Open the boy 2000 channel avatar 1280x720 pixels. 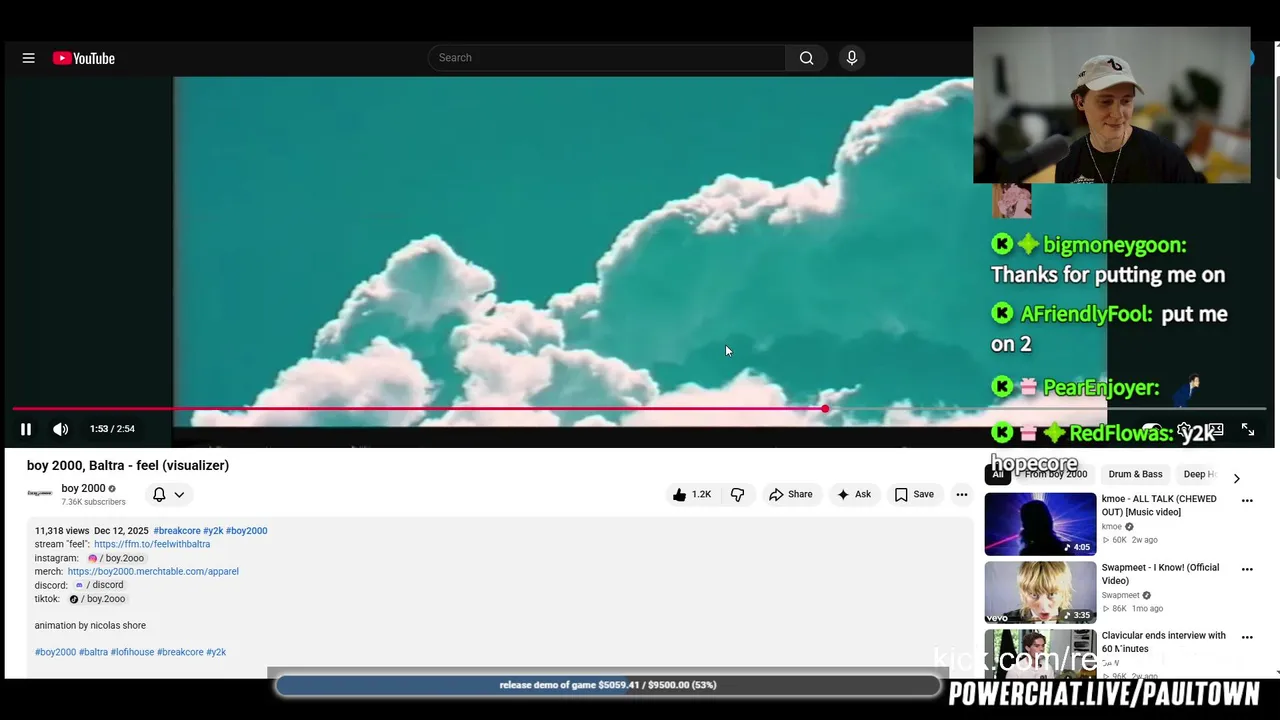point(40,493)
